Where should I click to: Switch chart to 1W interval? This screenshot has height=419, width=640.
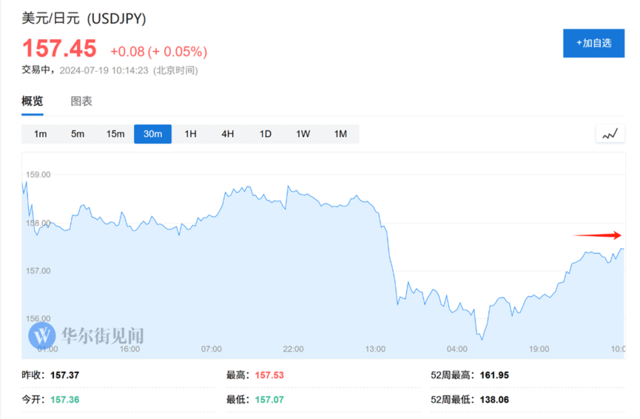coord(303,134)
